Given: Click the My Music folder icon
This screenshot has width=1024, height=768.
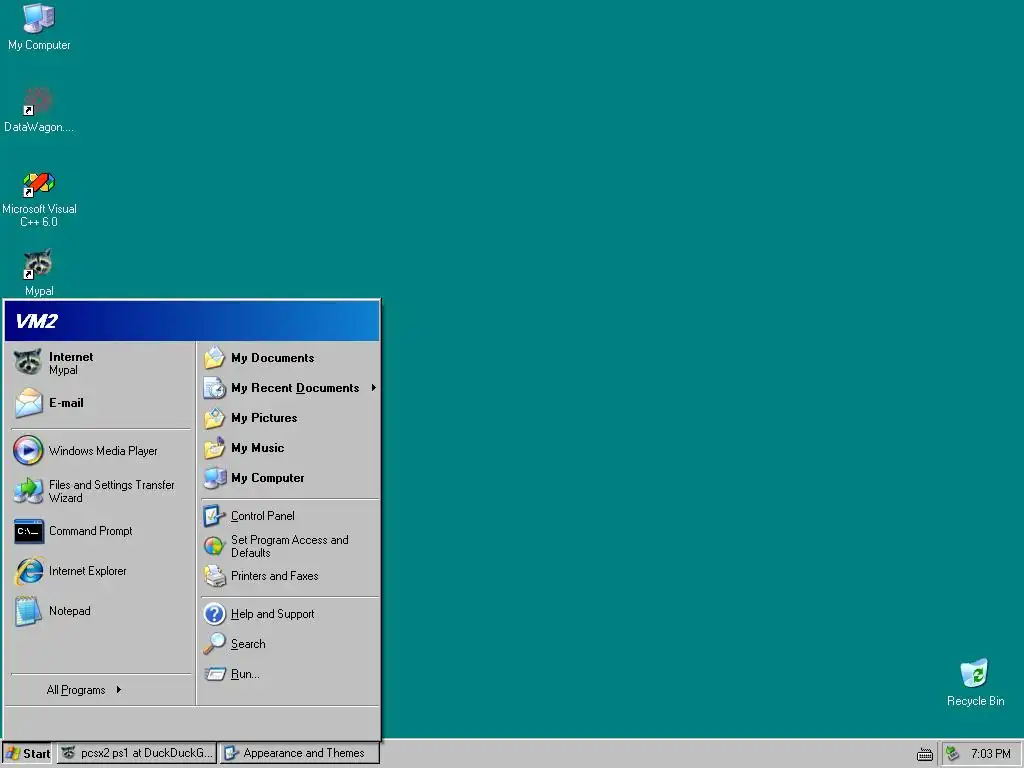Looking at the screenshot, I should 214,448.
